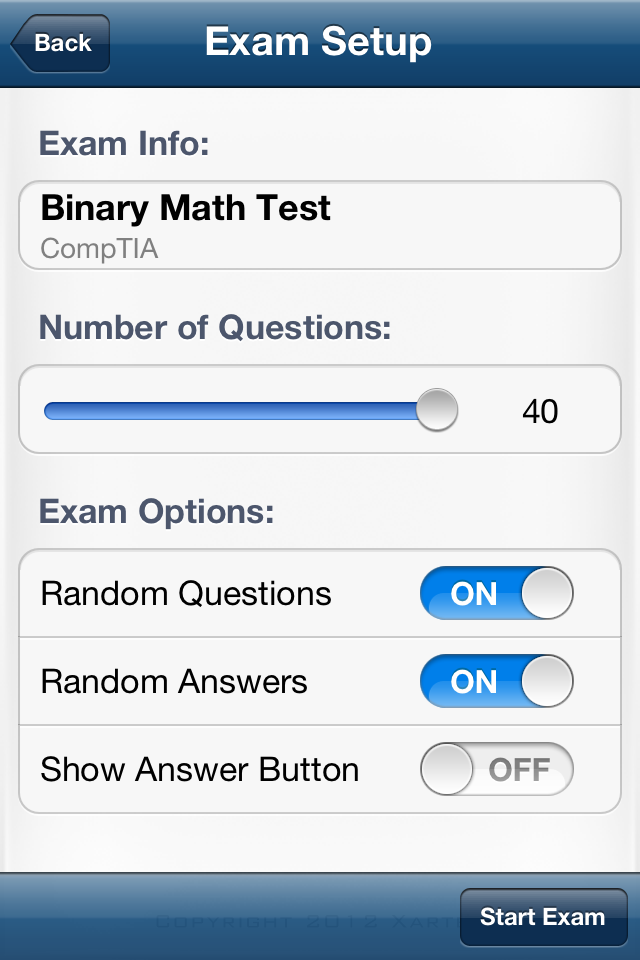The image size is (640, 960).
Task: Tap the Random Answers row label
Action: pos(174,682)
